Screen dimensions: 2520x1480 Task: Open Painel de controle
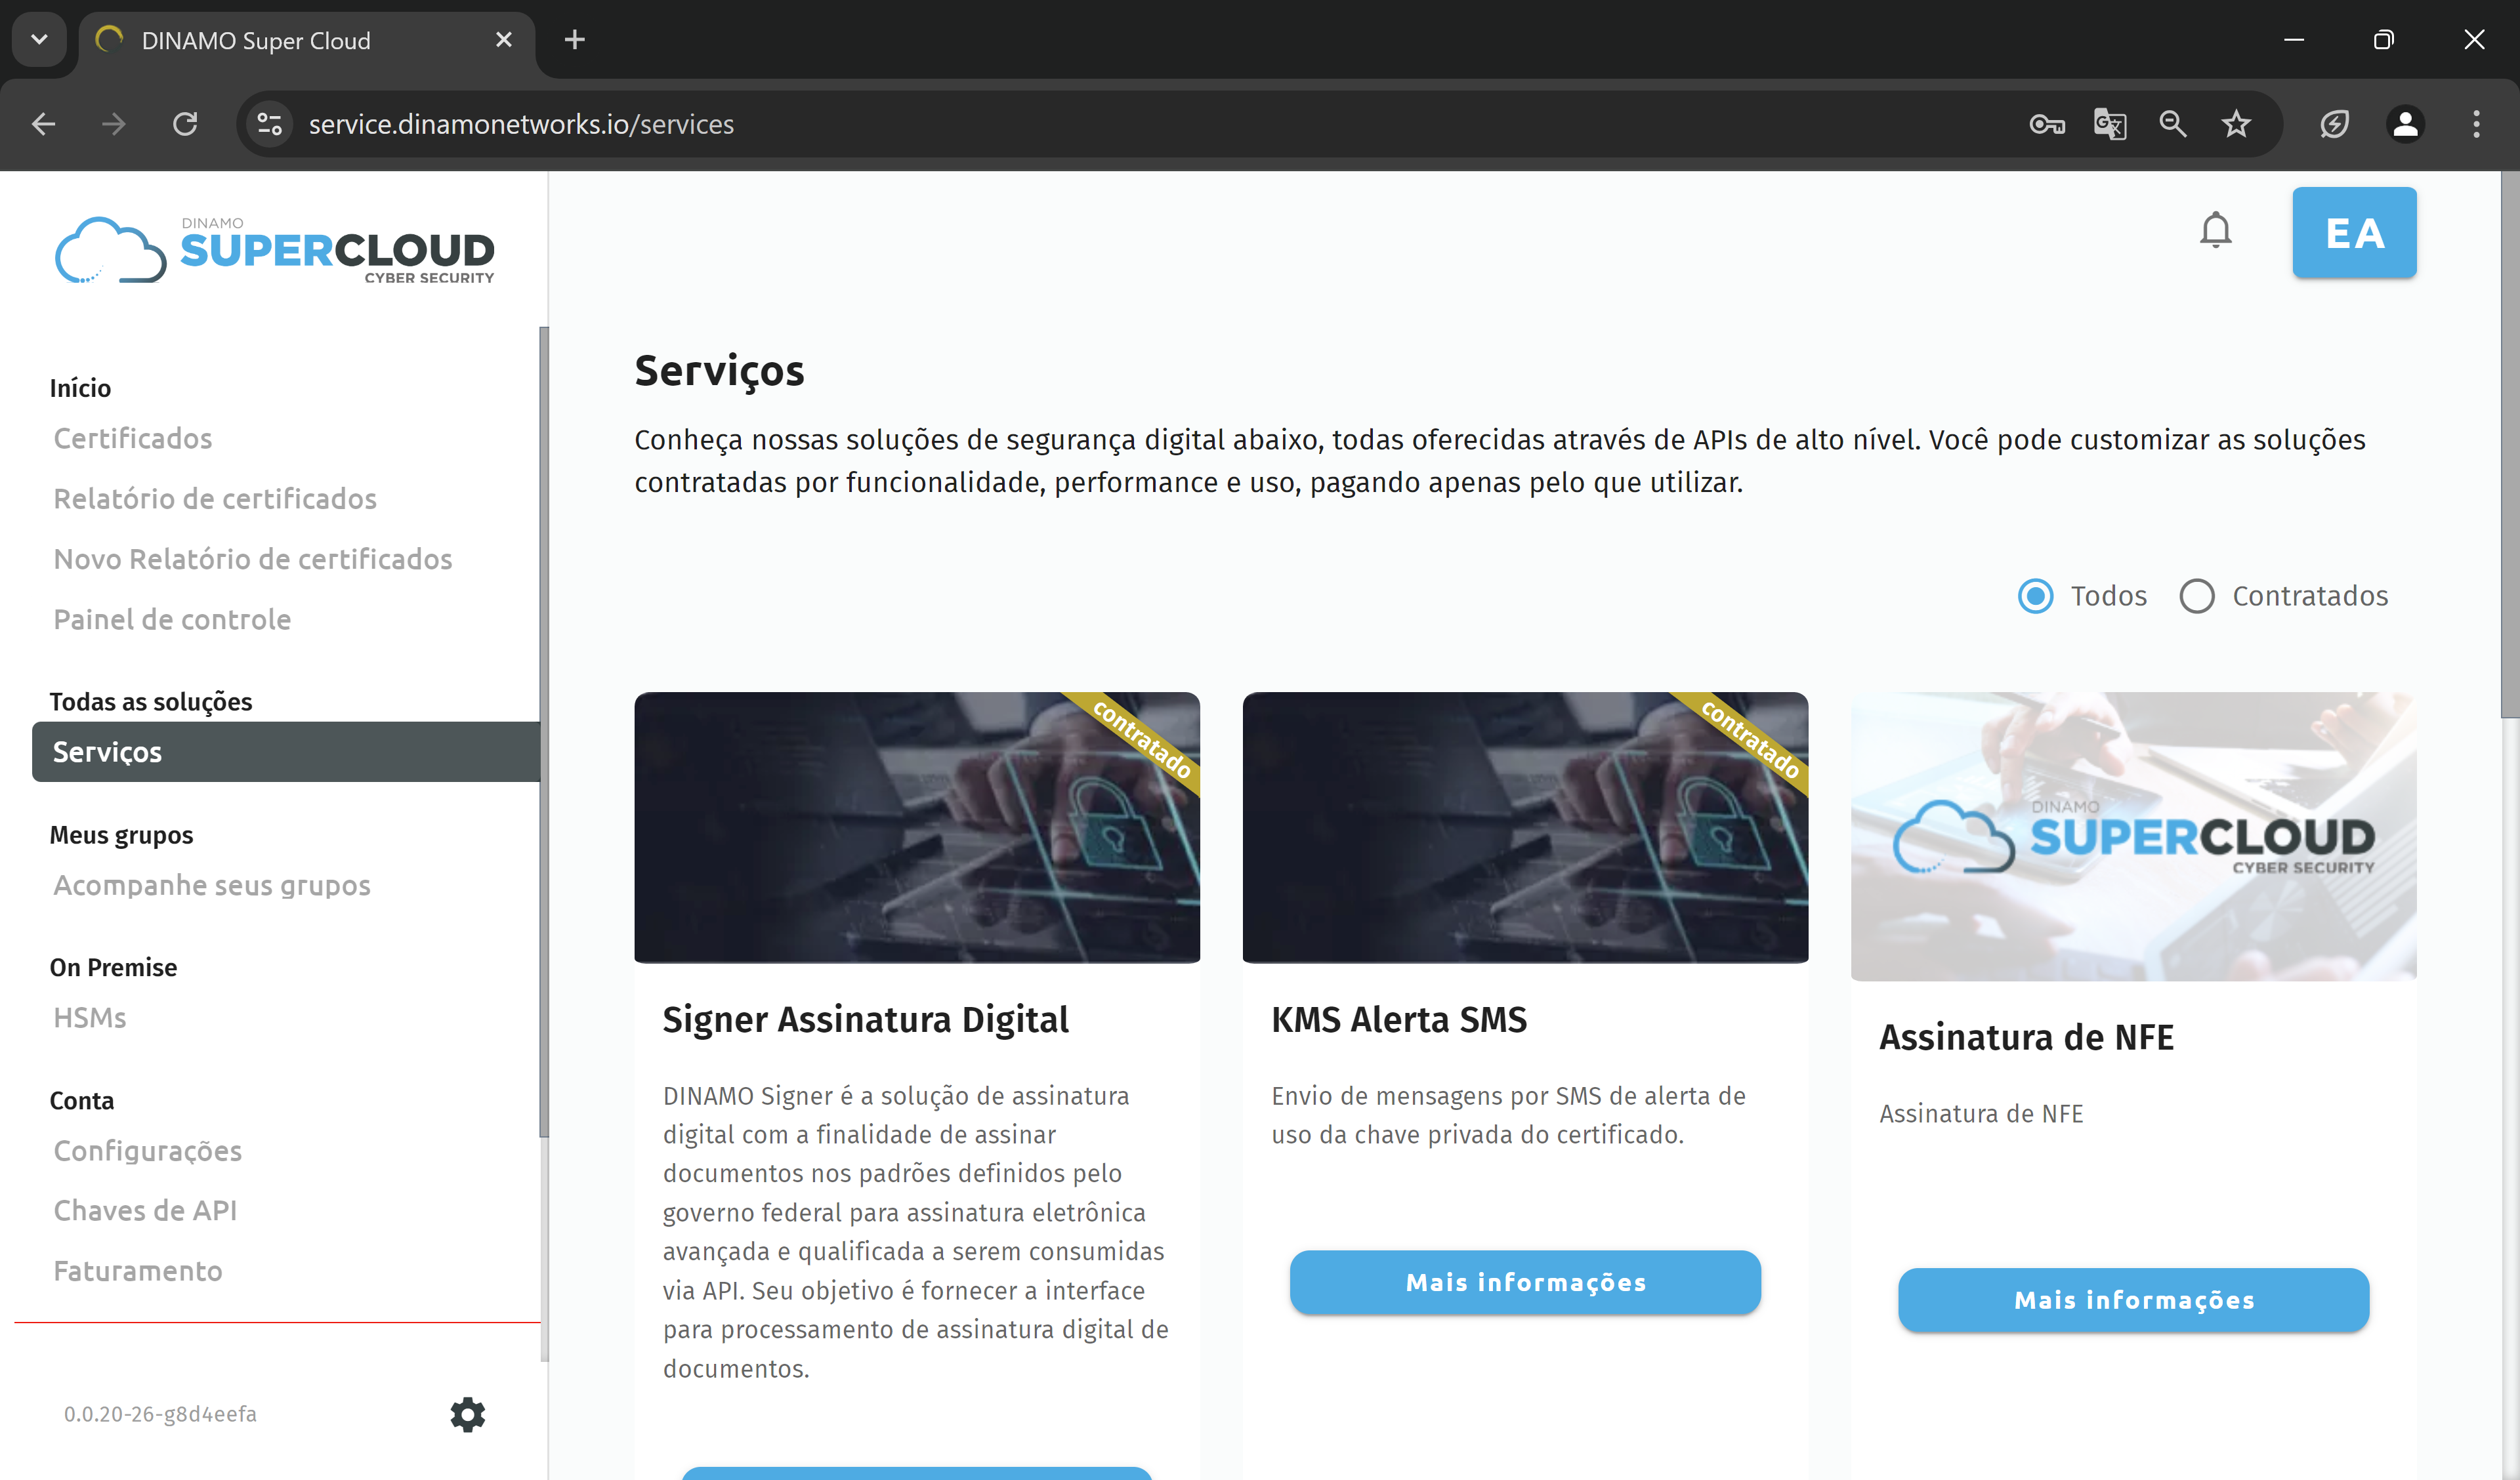(x=172, y=619)
